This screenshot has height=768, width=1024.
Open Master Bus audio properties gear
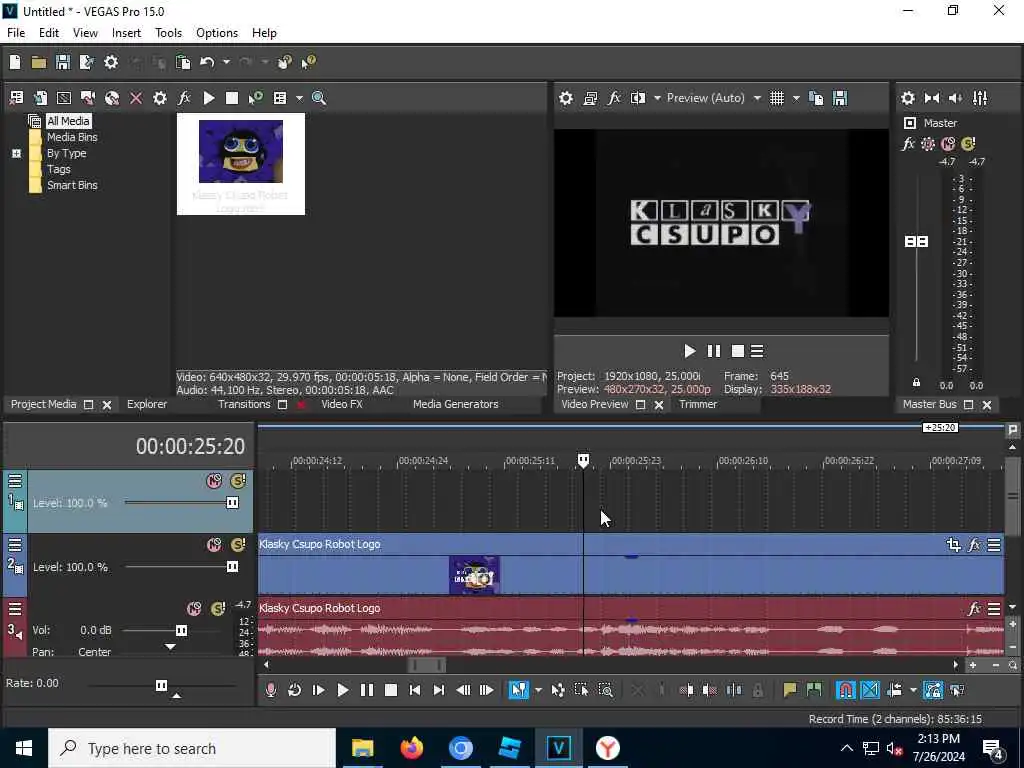(x=908, y=98)
